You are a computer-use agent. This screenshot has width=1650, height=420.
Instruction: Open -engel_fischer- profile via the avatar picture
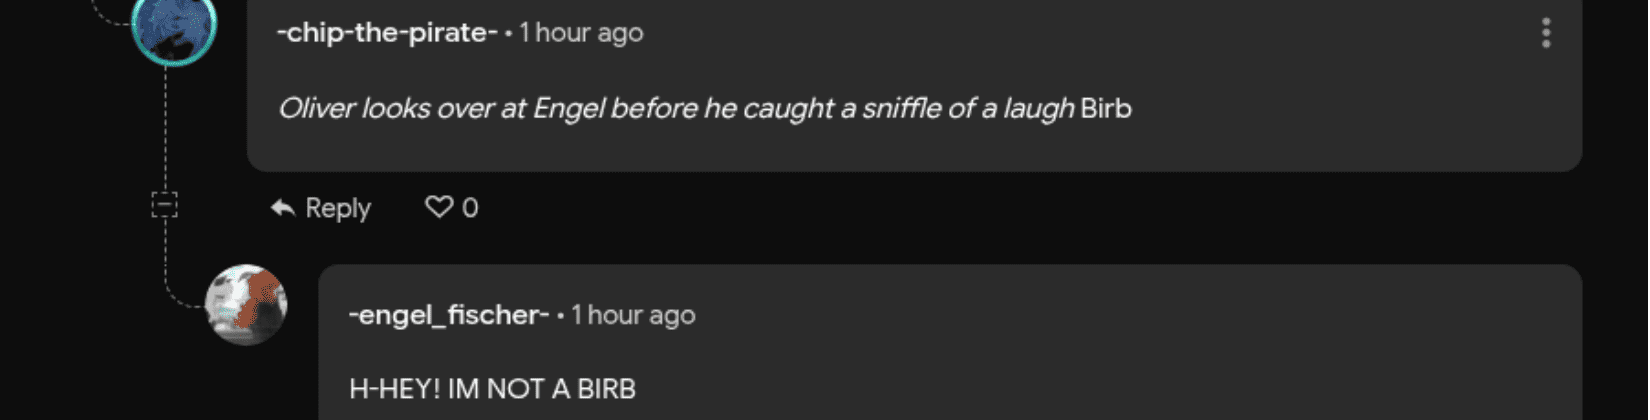246,305
